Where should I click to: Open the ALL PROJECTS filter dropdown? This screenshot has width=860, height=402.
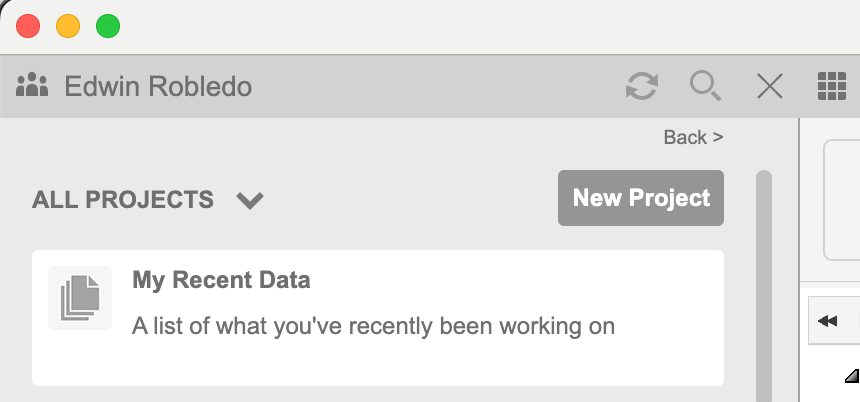point(123,200)
